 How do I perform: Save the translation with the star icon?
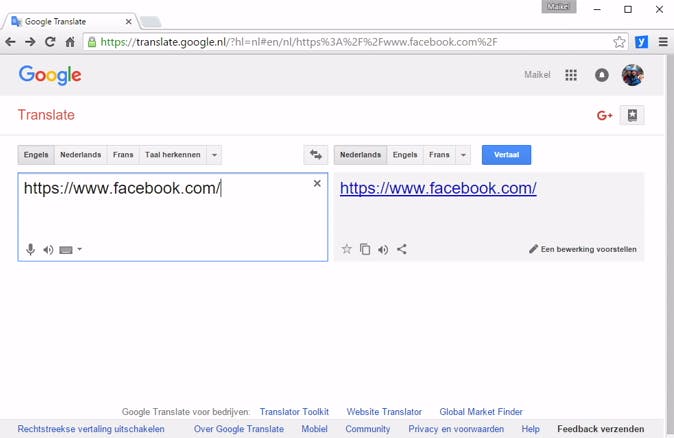click(346, 249)
